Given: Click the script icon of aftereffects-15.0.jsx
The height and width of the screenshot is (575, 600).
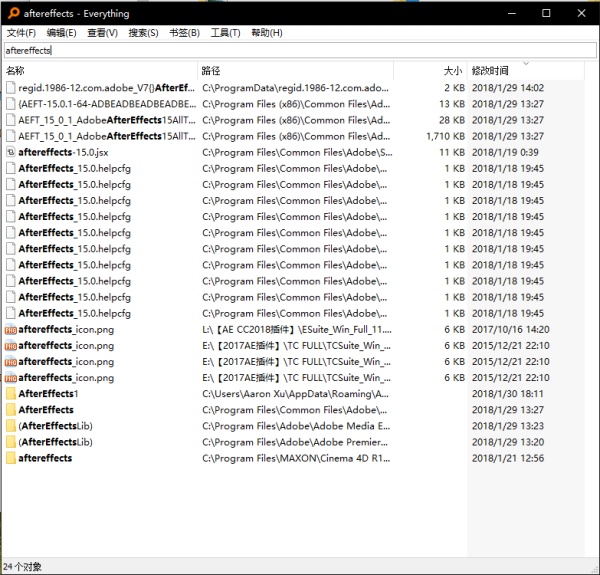Looking at the screenshot, I should 11,152.
